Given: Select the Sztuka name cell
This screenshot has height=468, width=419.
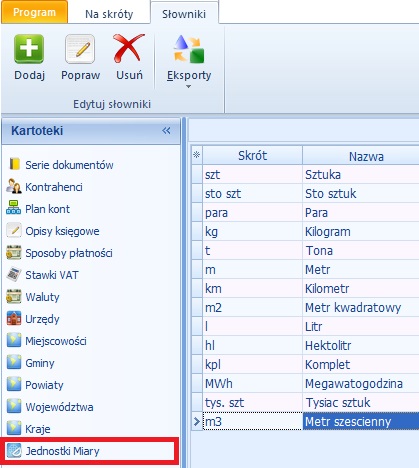Looking at the screenshot, I should point(361,174).
